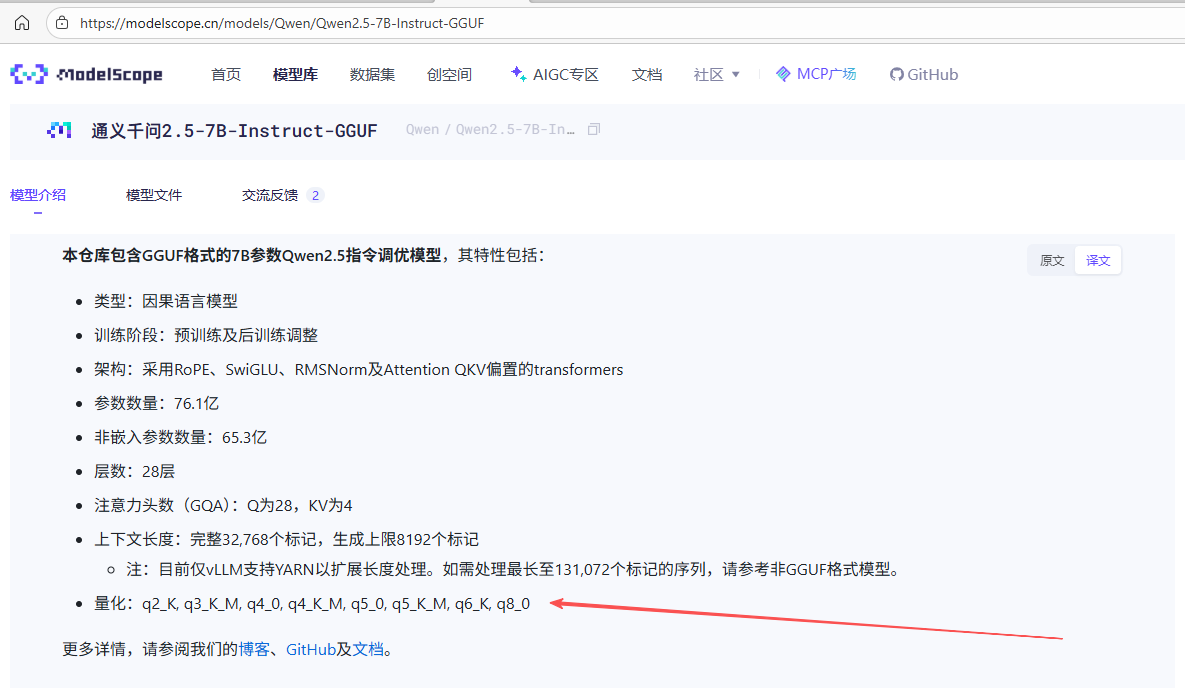Switch to the 模型介绍 tab
This screenshot has height=688, width=1185.
[38, 195]
